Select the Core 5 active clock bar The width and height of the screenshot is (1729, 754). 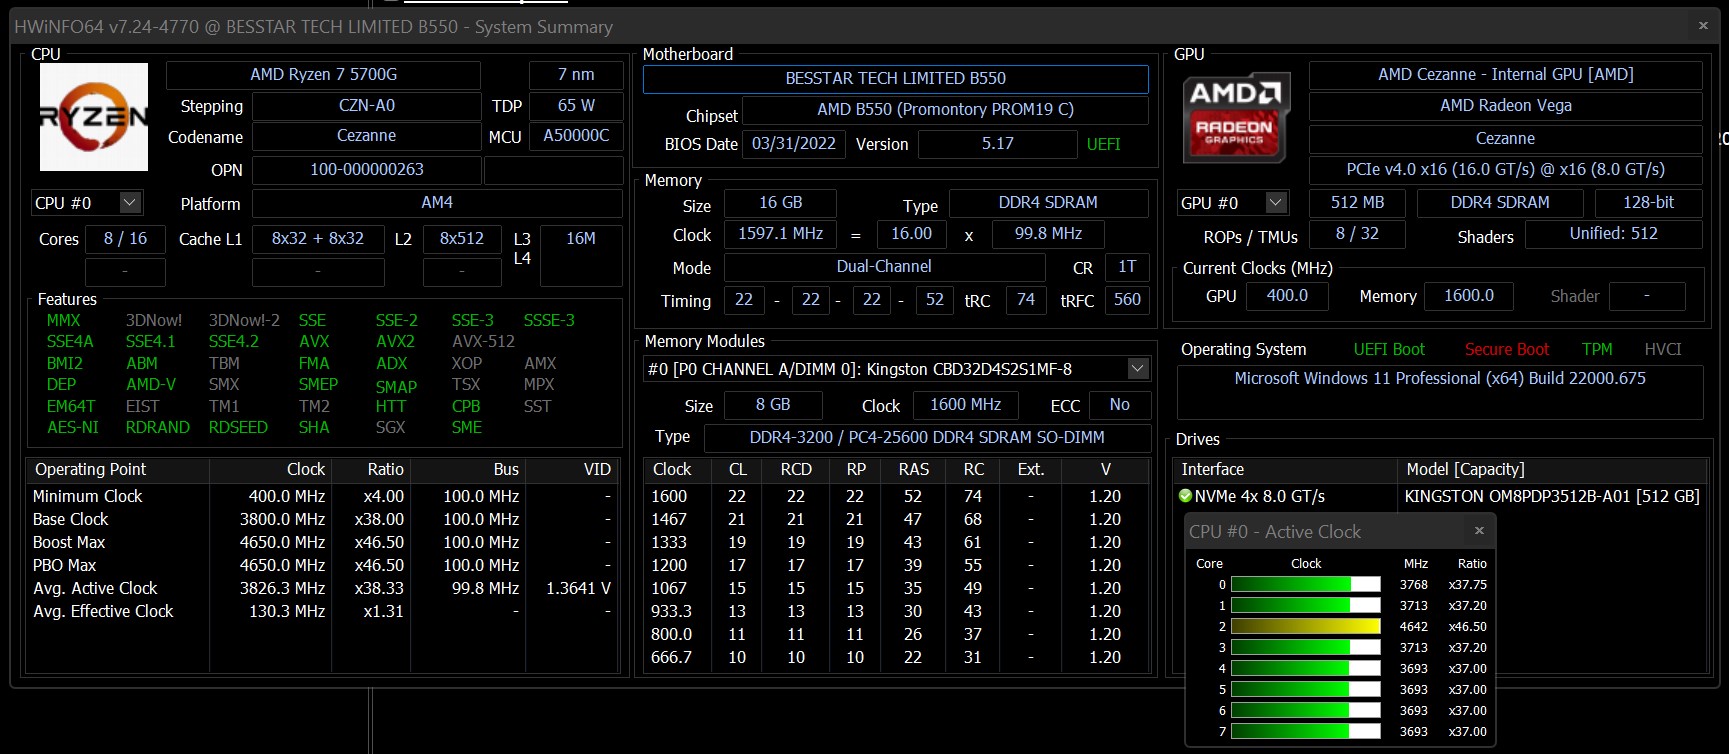1306,690
